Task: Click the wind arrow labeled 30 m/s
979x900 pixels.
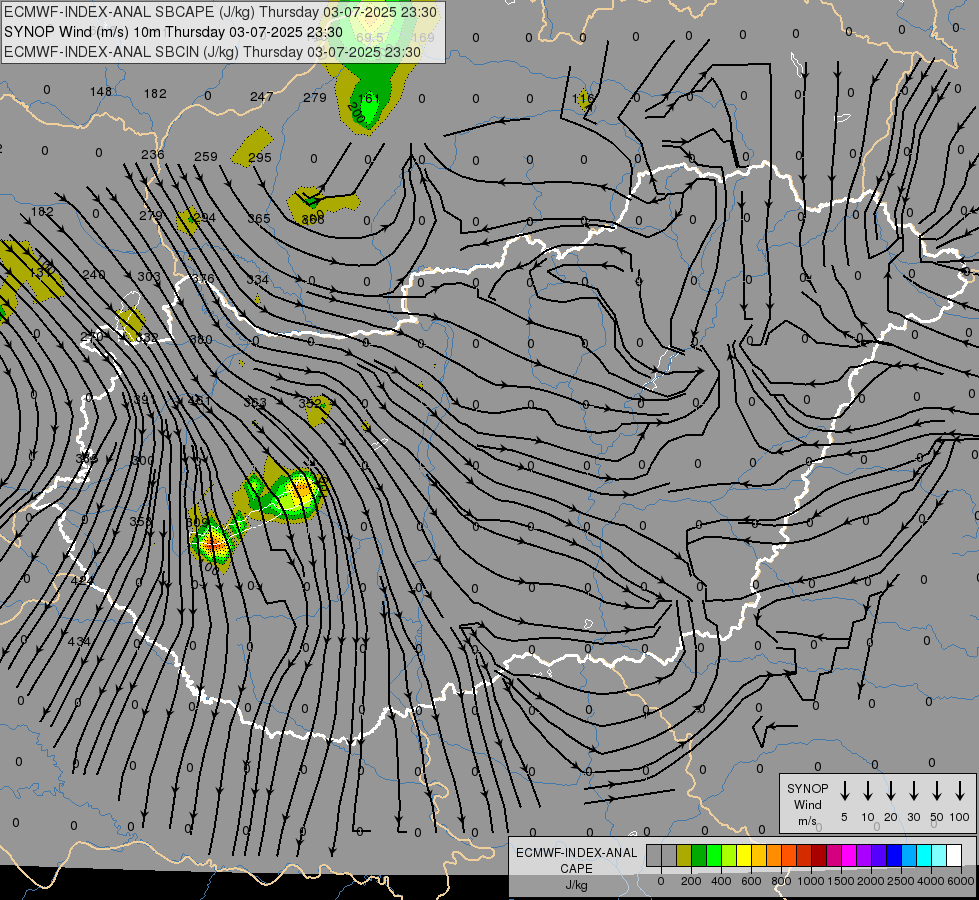Action: [914, 791]
